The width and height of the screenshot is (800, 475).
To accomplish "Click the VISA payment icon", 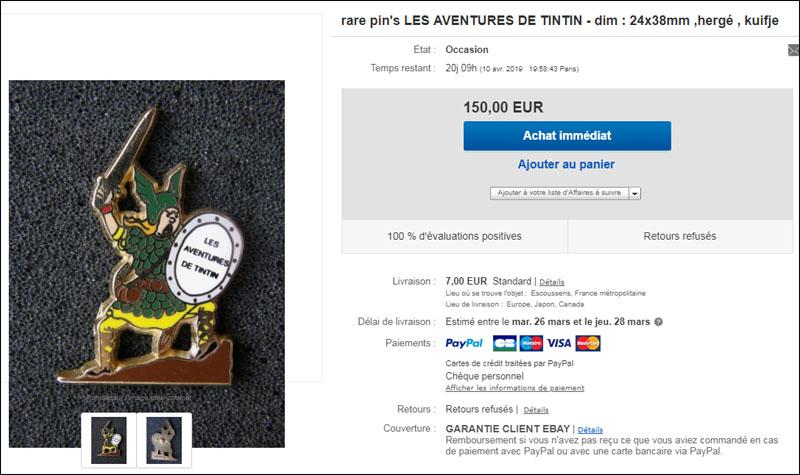I will click(559, 343).
